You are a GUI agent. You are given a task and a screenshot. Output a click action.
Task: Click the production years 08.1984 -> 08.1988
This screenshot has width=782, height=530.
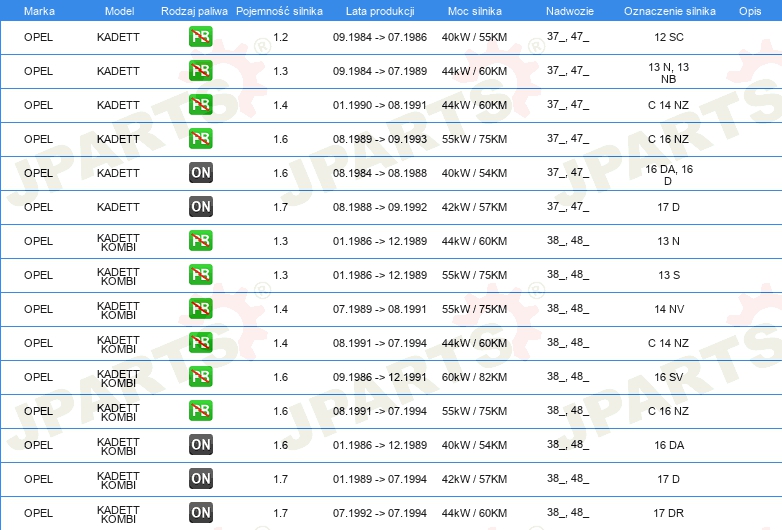(380, 173)
